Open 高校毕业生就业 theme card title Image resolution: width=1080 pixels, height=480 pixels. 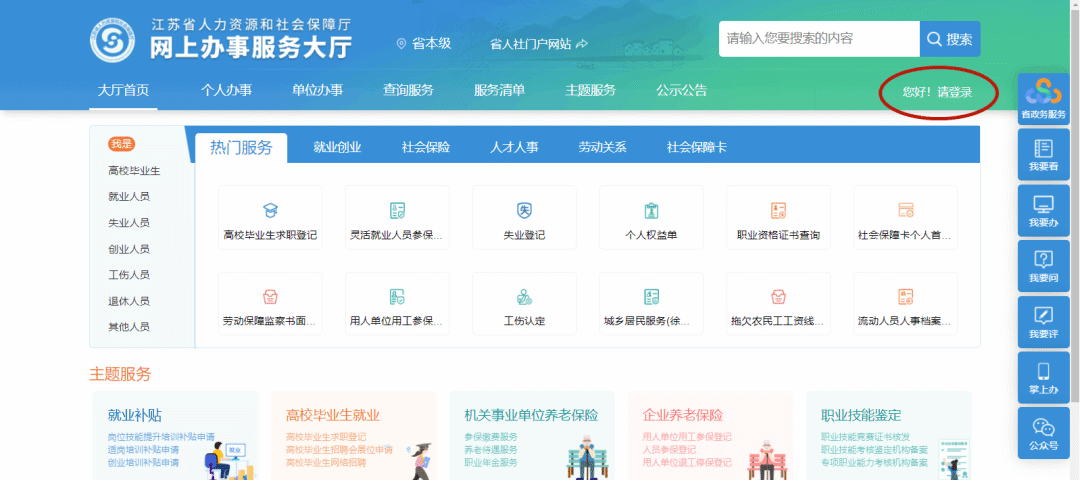coord(333,415)
